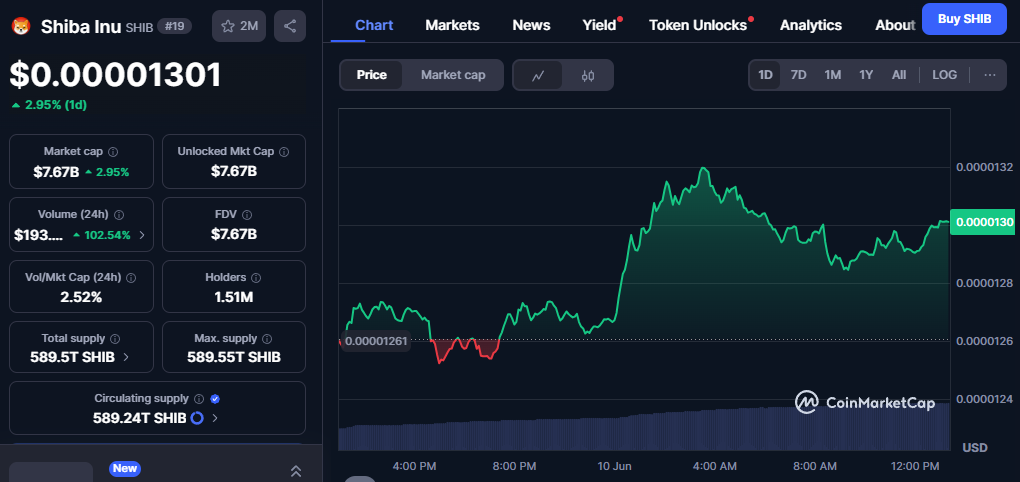Select Price chart toggle
The height and width of the screenshot is (482, 1020).
coord(371,75)
